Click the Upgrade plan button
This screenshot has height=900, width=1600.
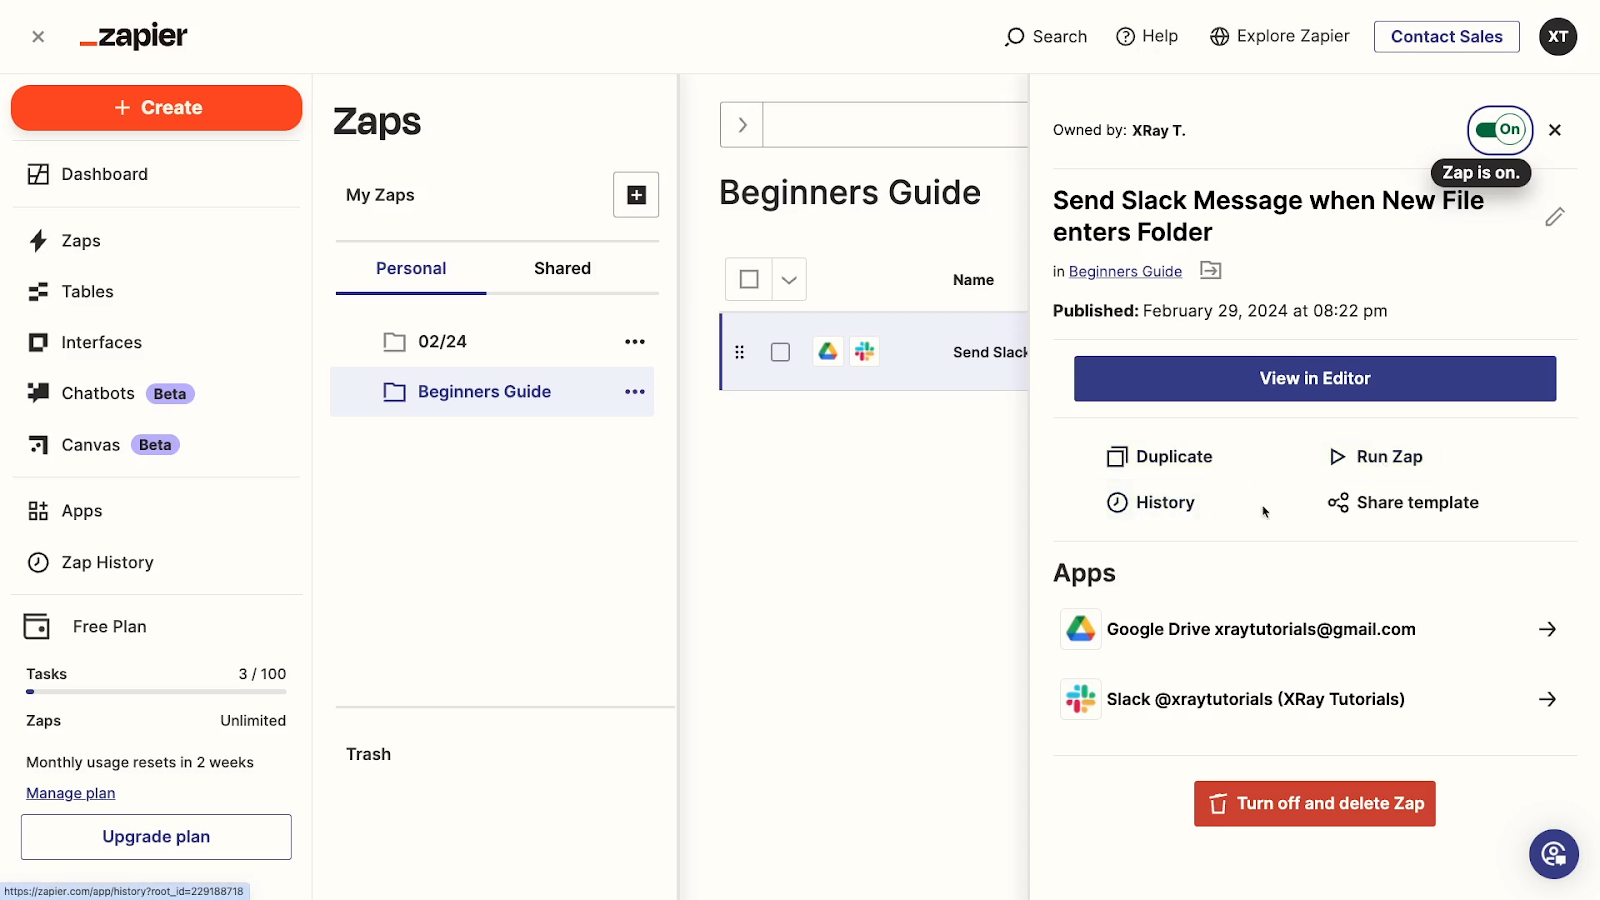point(156,837)
